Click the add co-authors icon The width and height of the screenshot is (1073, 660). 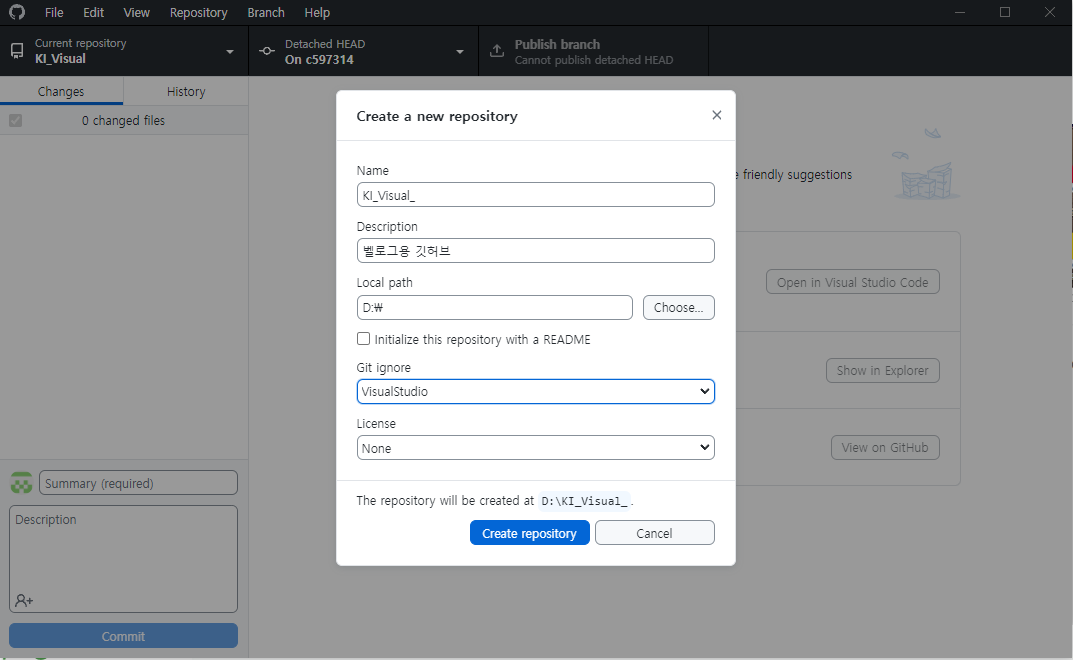tap(24, 600)
